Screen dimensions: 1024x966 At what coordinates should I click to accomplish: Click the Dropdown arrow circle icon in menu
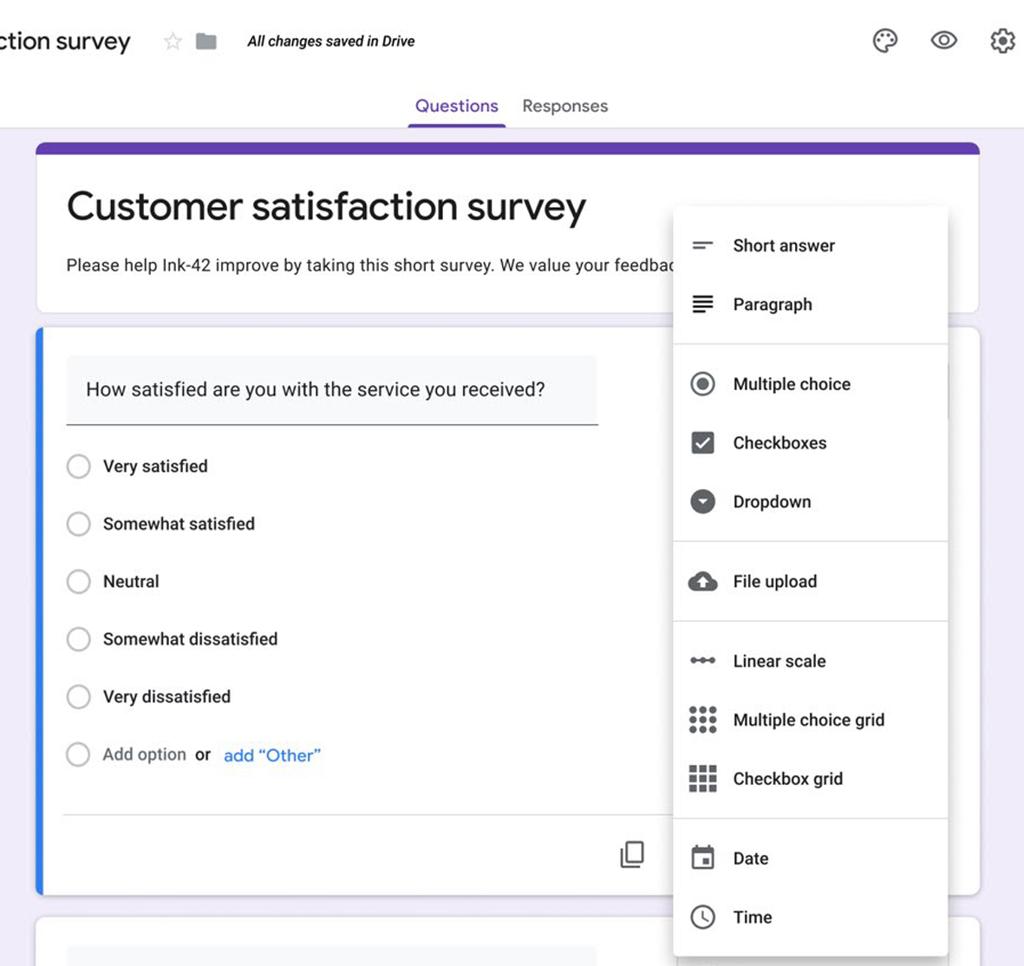pyautogui.click(x=703, y=502)
